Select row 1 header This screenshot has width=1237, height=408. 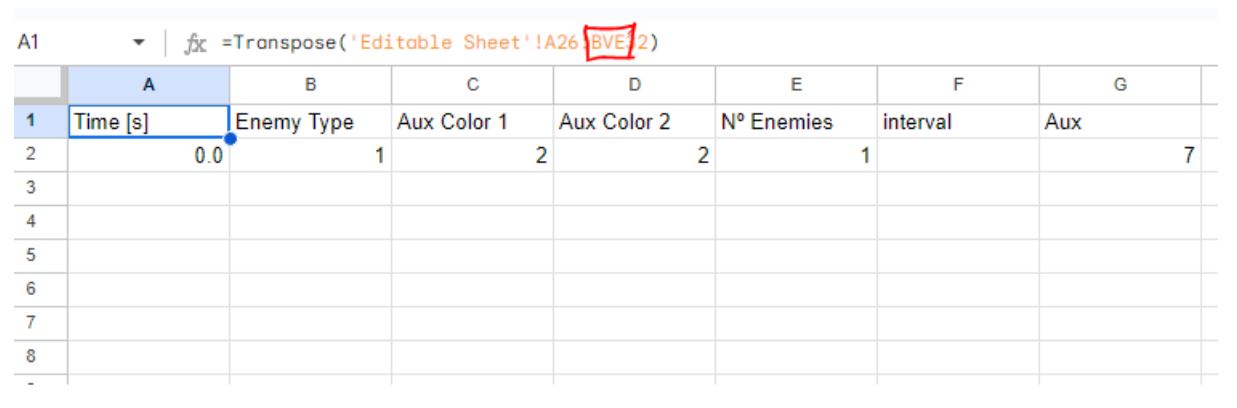pyautogui.click(x=32, y=122)
